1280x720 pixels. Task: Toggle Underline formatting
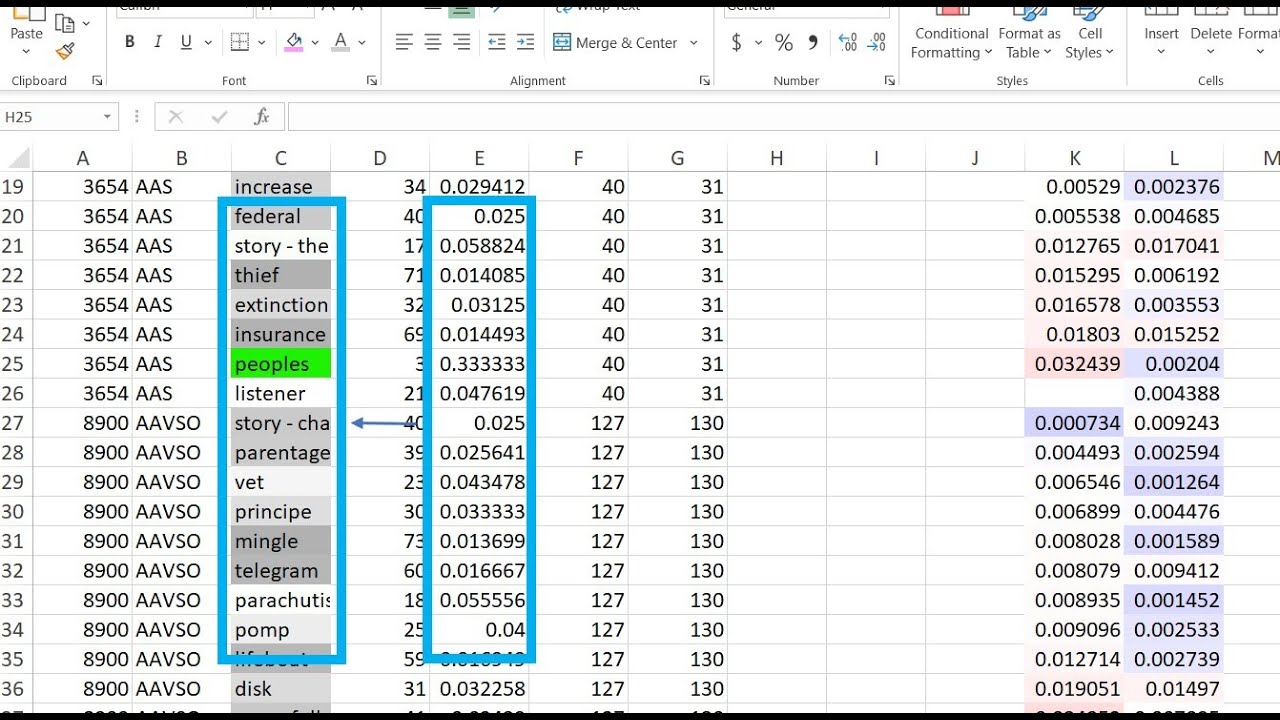pos(185,42)
